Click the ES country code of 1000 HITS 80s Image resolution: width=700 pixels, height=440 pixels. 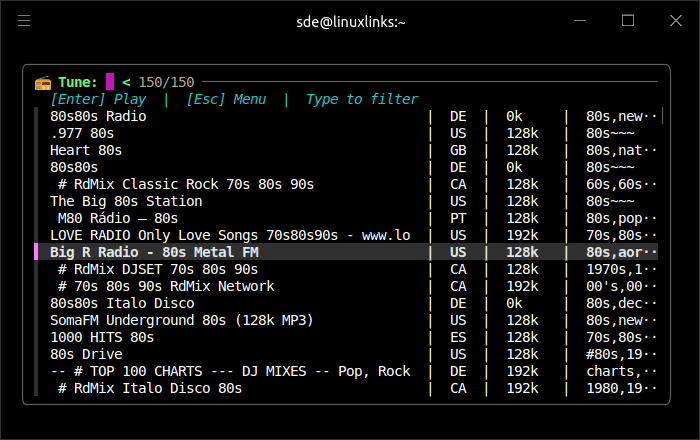coord(458,337)
